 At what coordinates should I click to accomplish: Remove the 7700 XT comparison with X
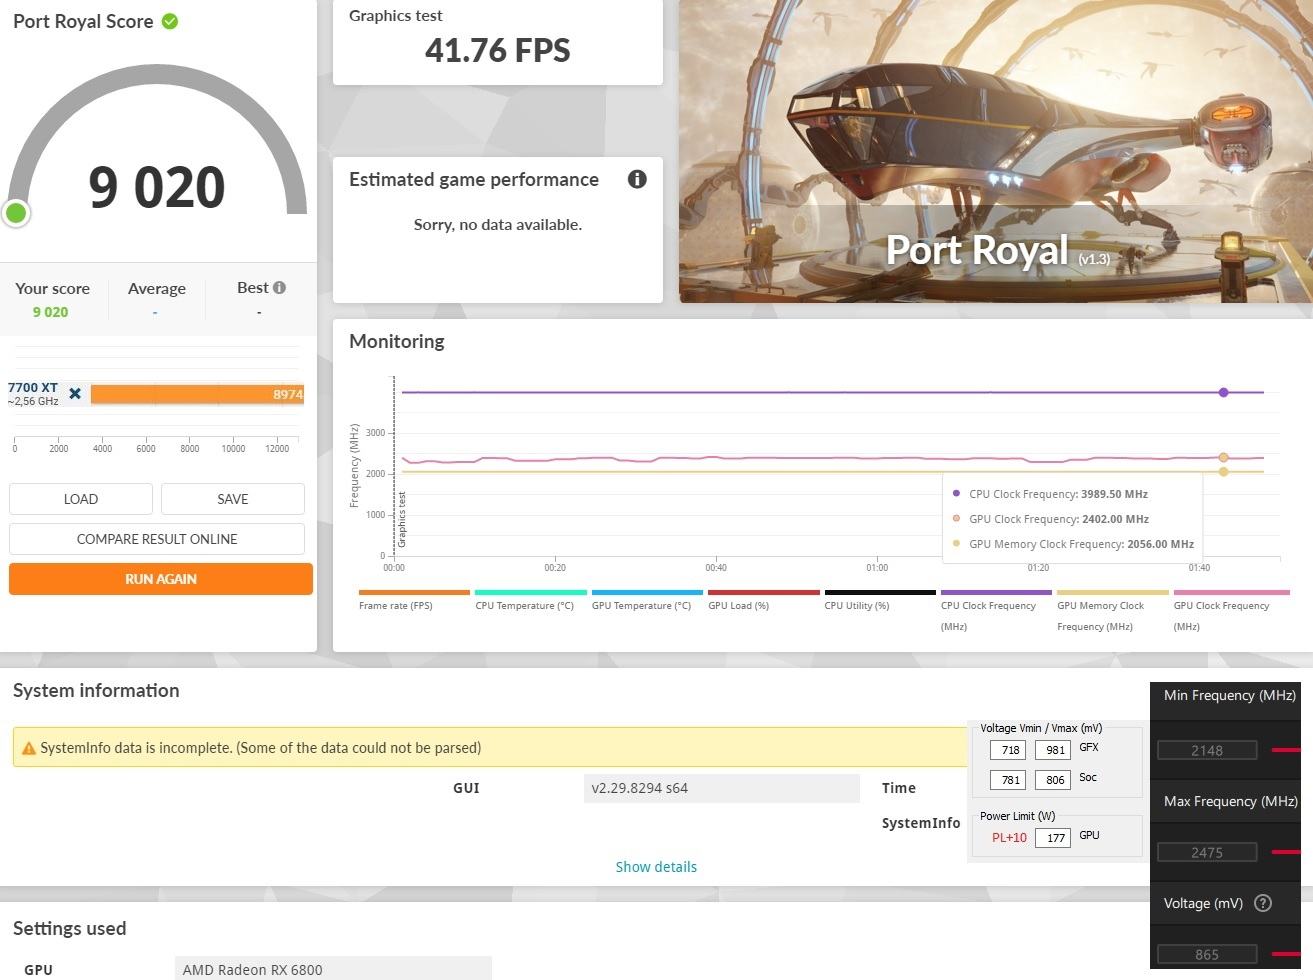[75, 394]
